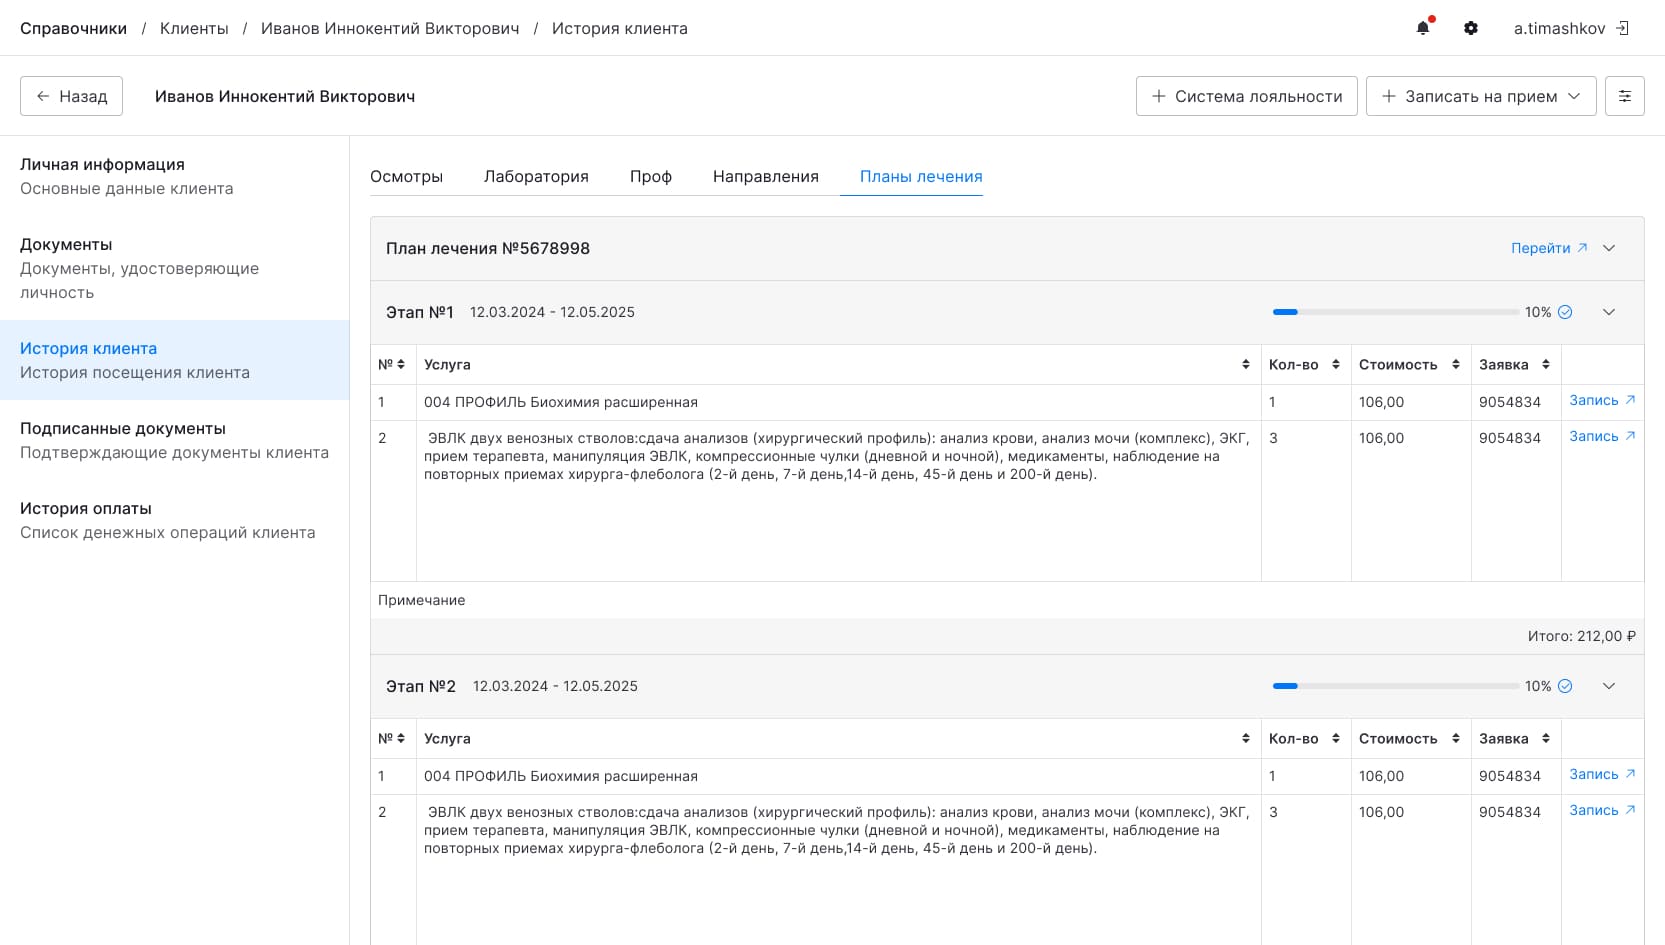Collapse the Этап №1 section chevron
Viewport: 1665px width, 945px height.
click(x=1609, y=311)
